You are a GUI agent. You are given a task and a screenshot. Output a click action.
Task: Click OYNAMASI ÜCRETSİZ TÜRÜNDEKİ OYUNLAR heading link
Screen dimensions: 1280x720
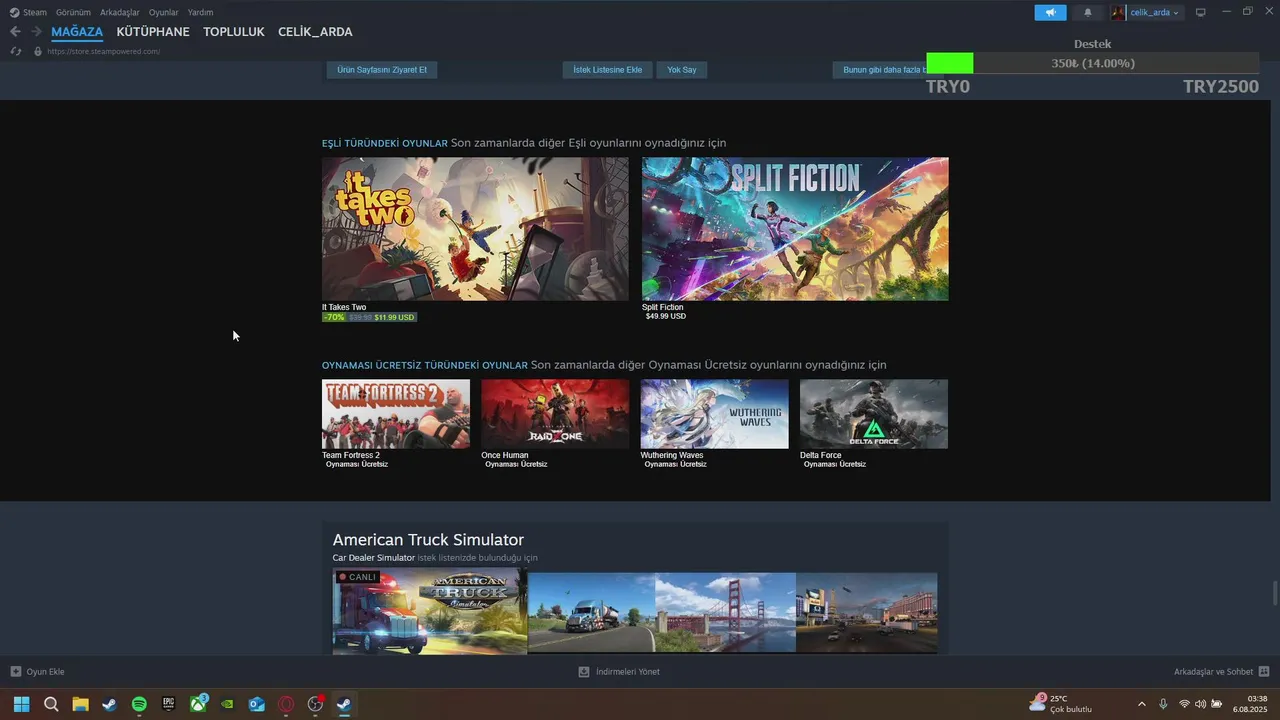click(x=425, y=366)
